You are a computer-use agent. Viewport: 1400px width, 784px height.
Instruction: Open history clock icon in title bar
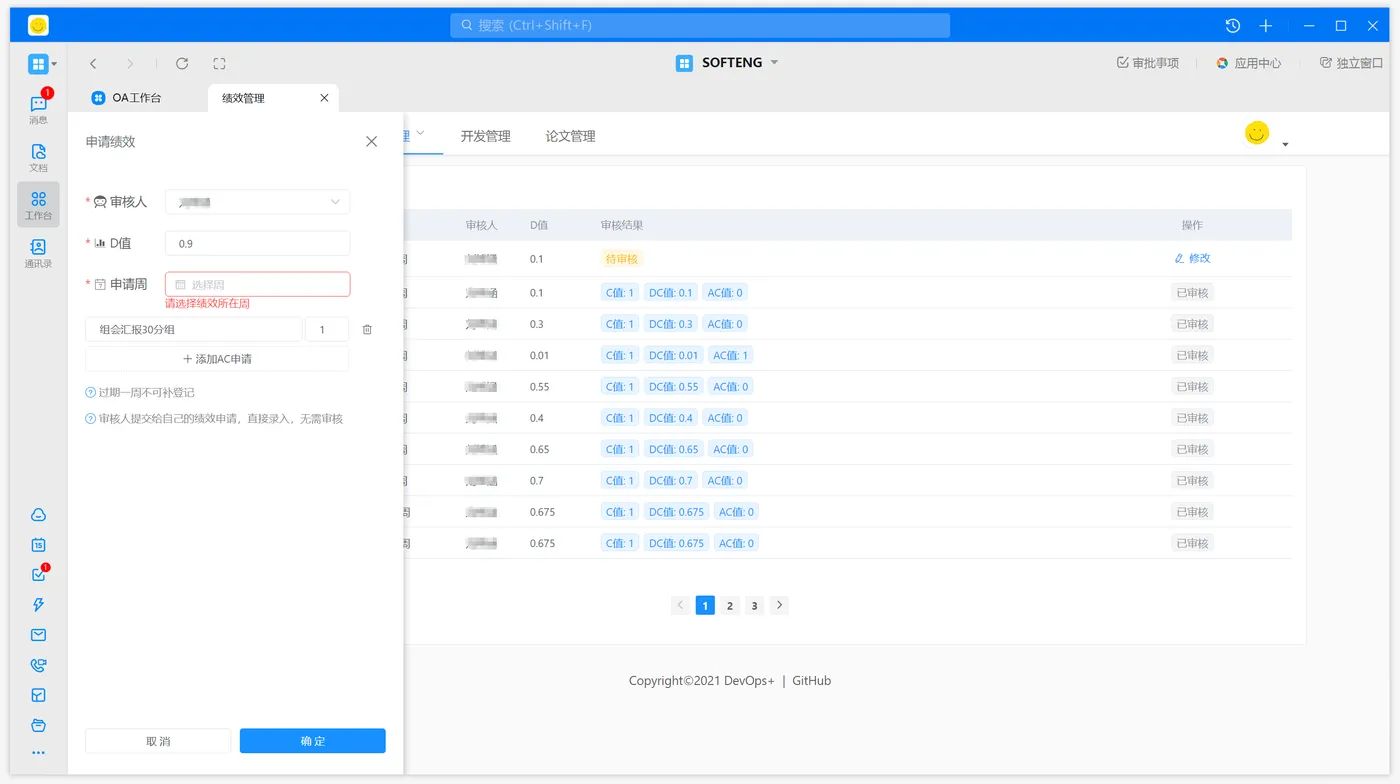[1232, 25]
